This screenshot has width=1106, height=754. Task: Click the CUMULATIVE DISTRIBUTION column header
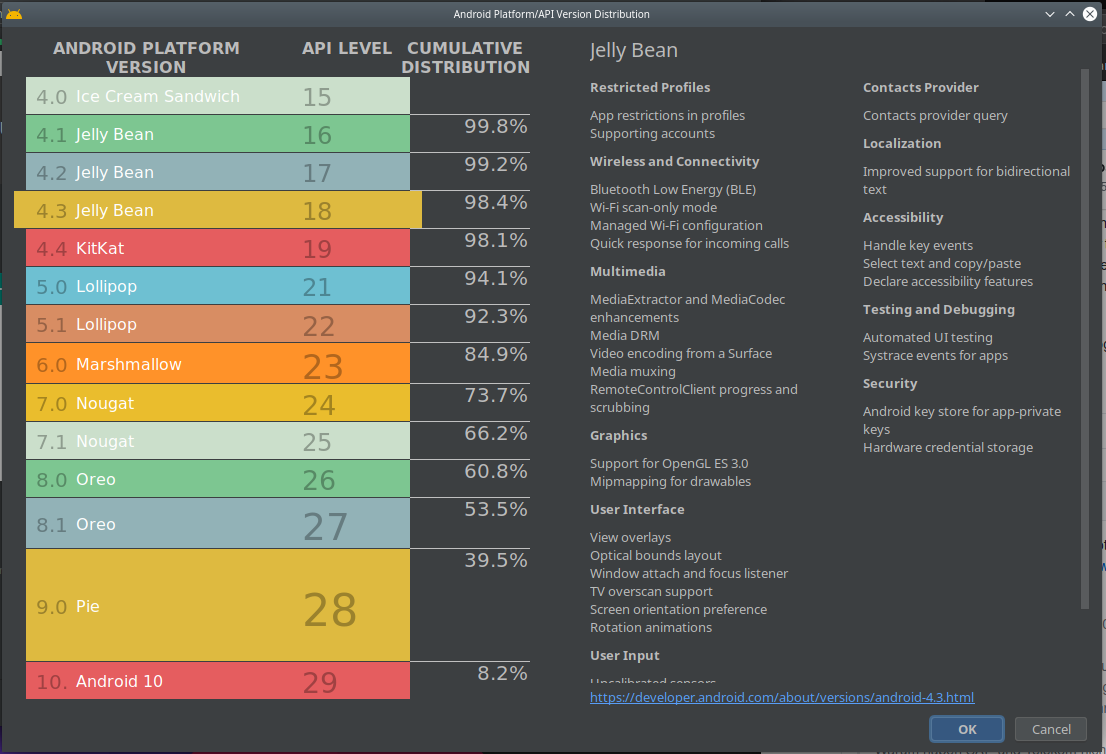466,57
